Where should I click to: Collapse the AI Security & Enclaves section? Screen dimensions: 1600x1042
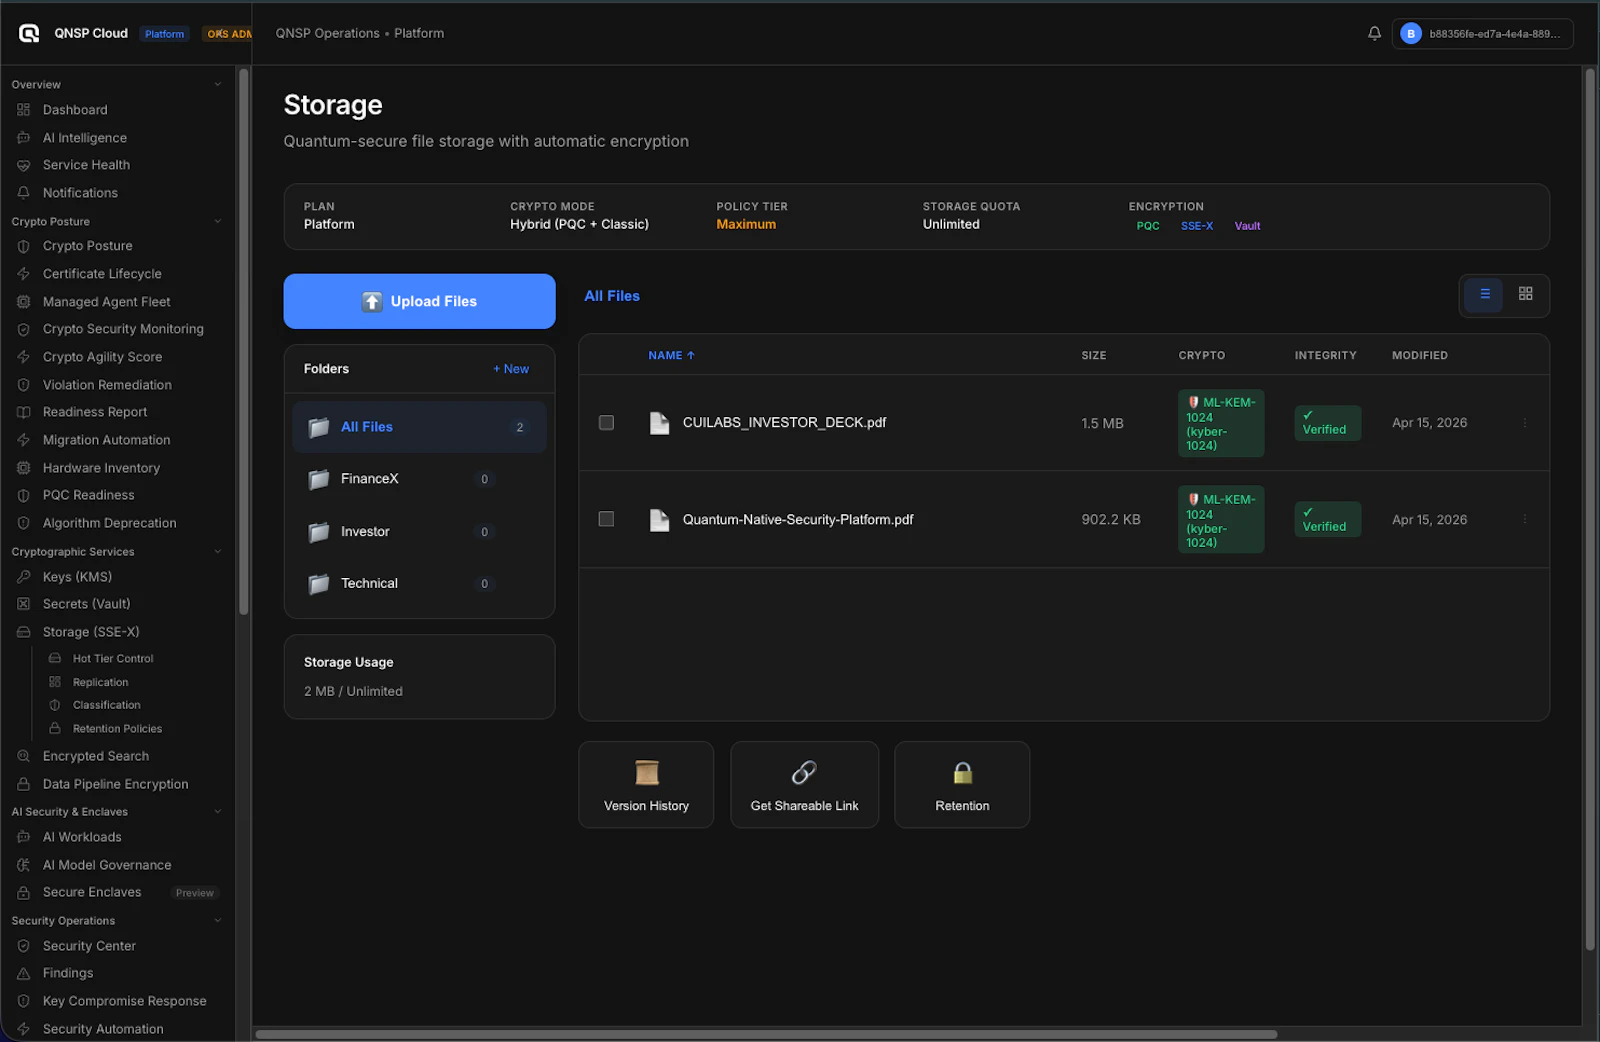click(x=219, y=811)
